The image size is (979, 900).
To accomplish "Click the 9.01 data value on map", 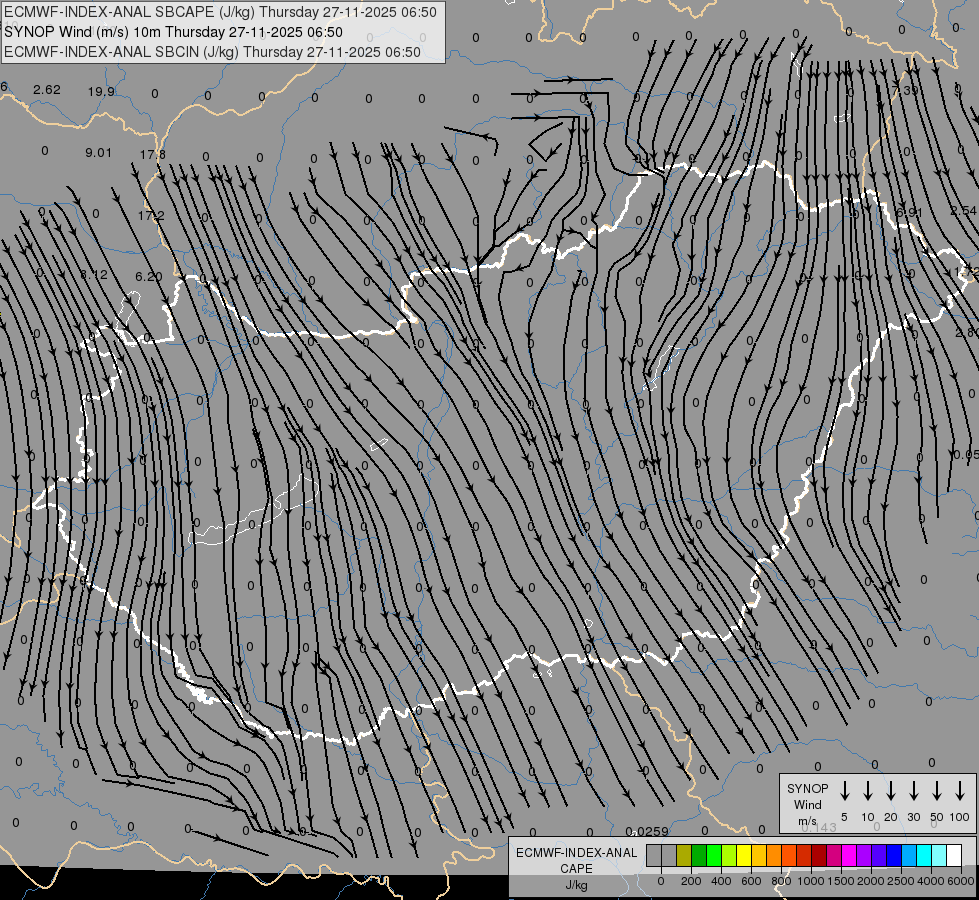I will [98, 152].
